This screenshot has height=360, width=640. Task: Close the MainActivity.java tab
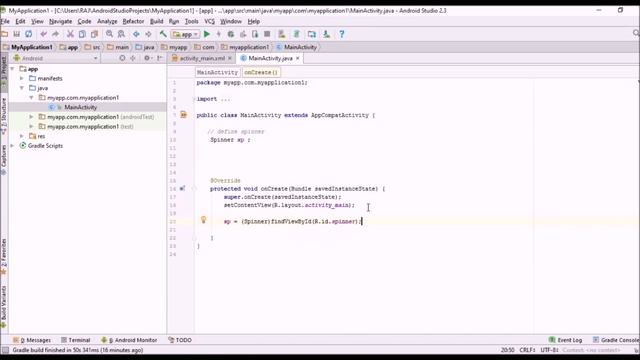click(x=298, y=58)
